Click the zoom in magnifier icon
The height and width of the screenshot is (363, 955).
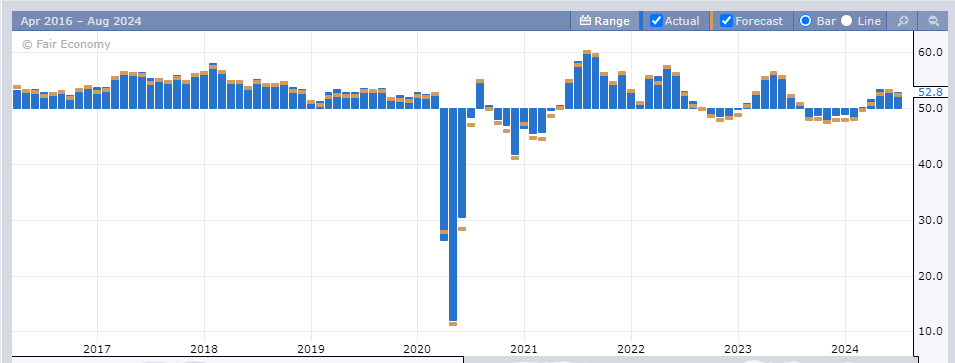click(x=903, y=21)
